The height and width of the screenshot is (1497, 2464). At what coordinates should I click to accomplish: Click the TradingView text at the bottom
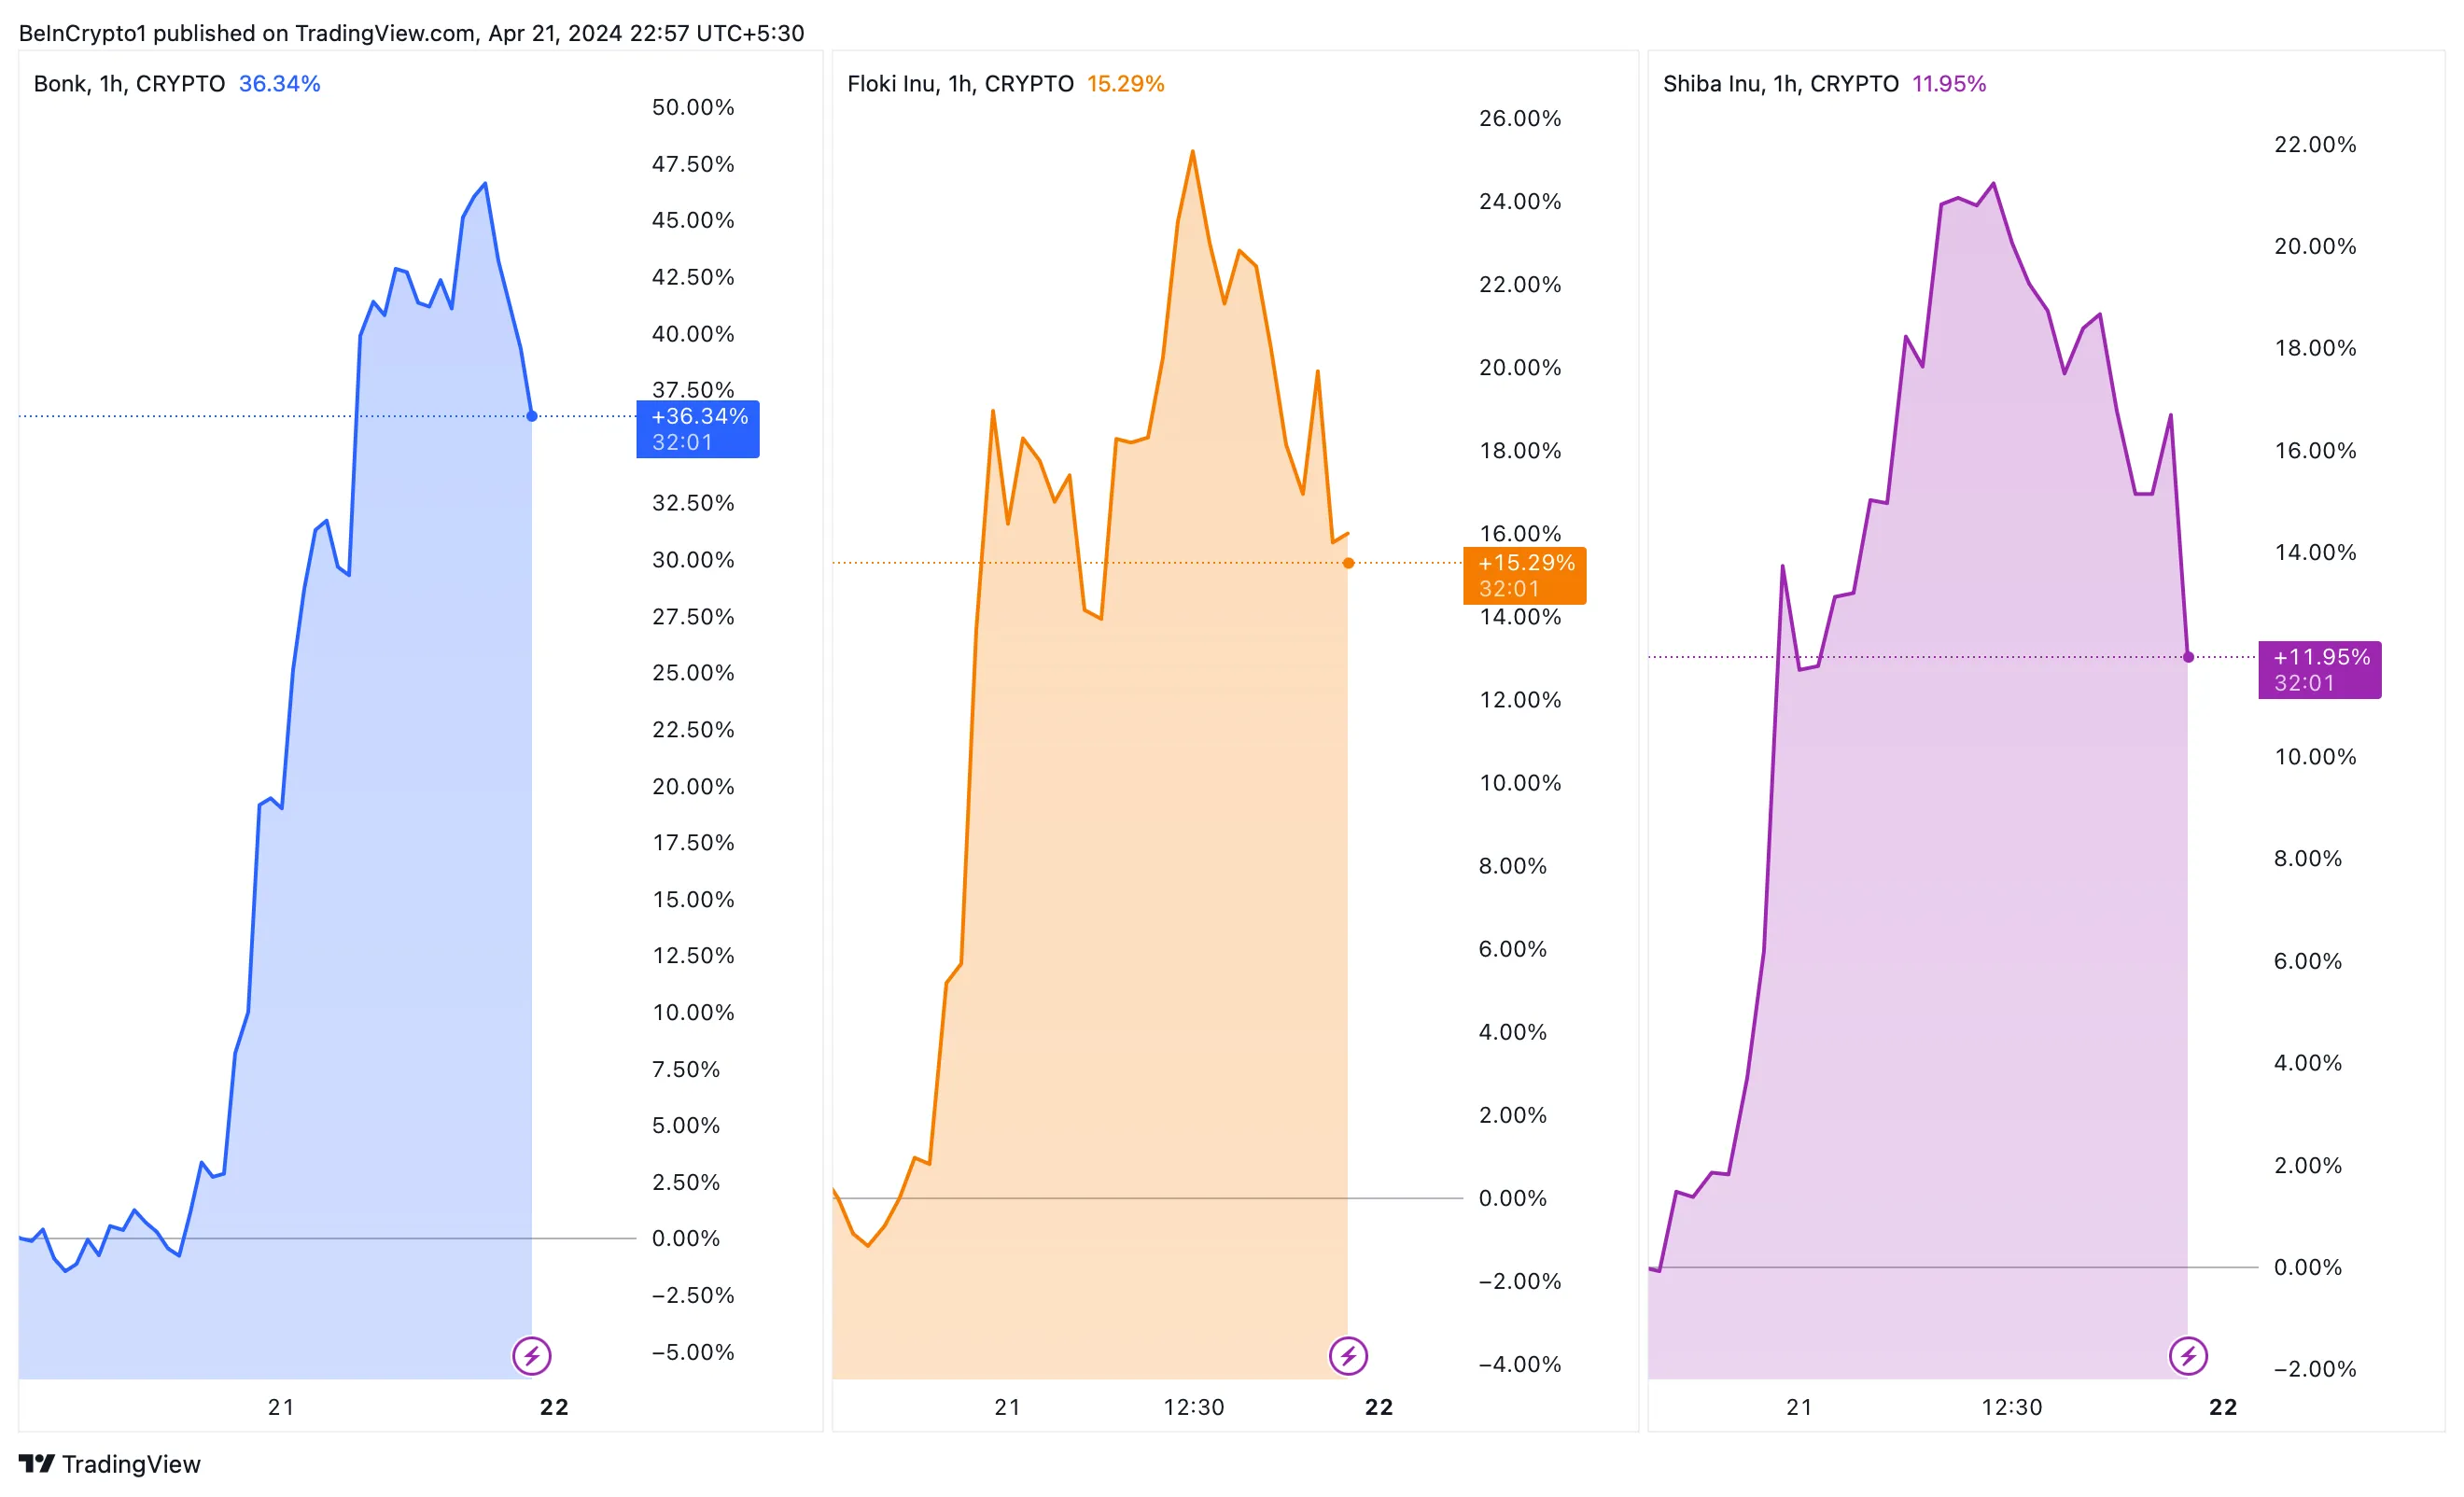(131, 1464)
